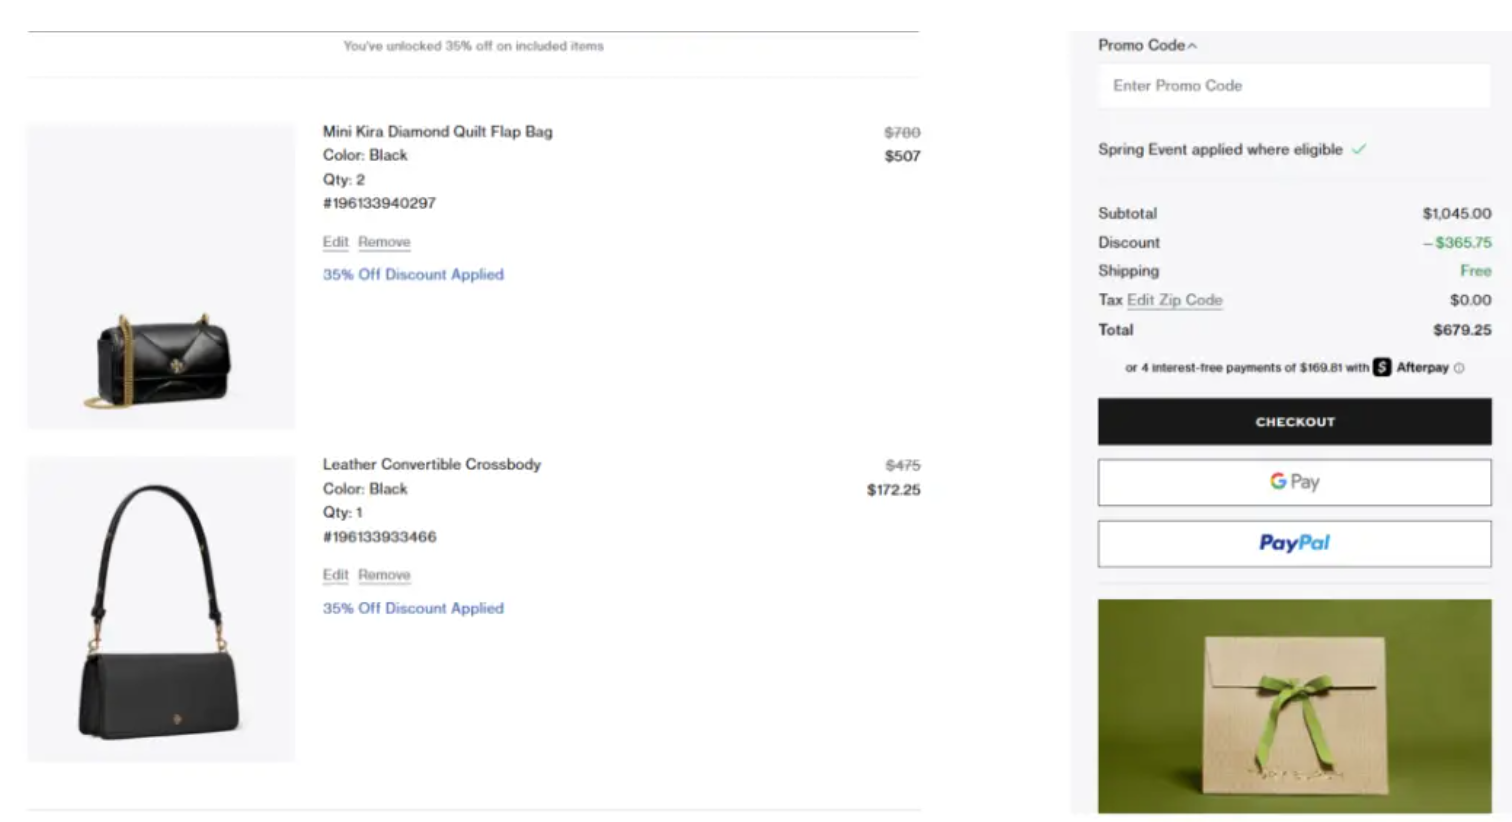Image resolution: width=1512 pixels, height=822 pixels.
Task: Click the Afterpay logo icon
Action: coord(1382,367)
